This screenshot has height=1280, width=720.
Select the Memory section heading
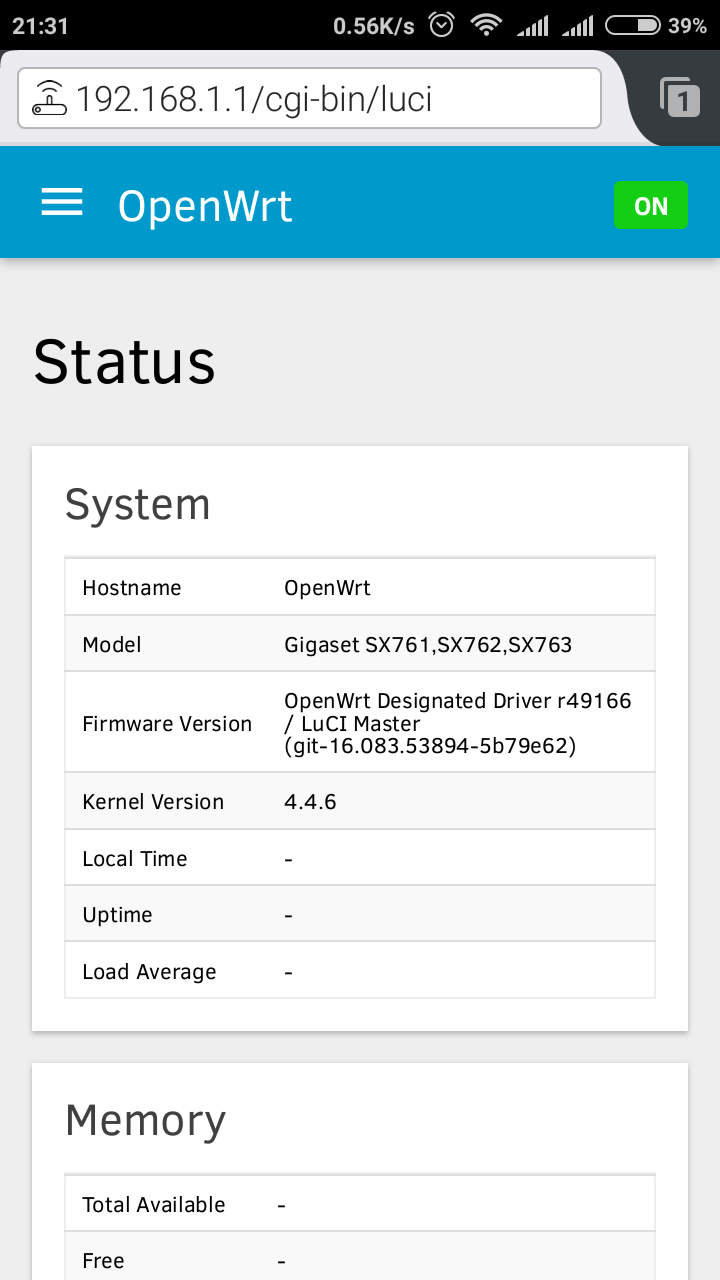[x=145, y=1120]
